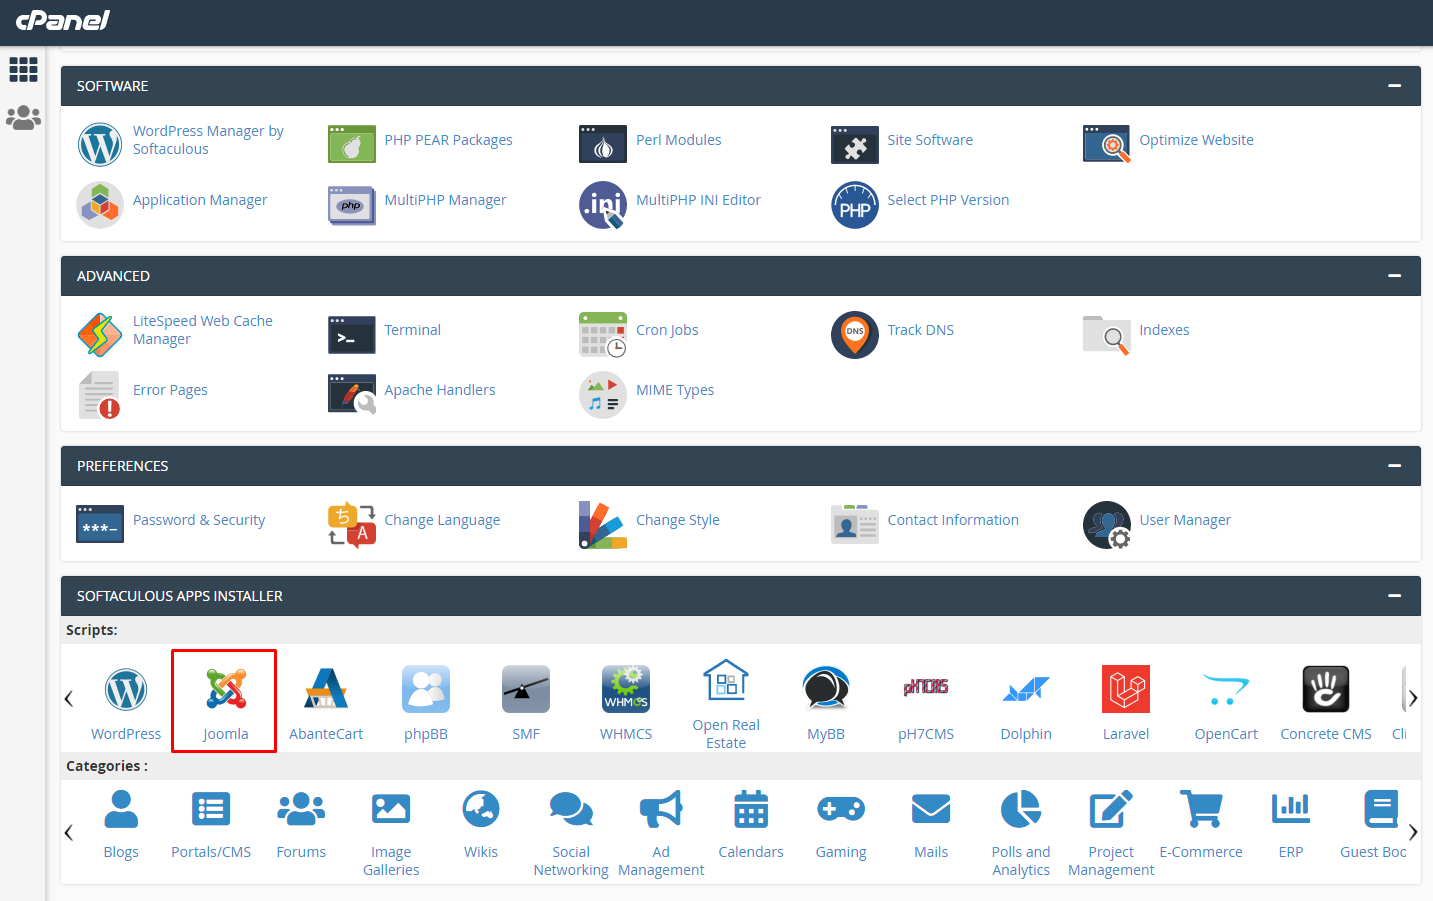This screenshot has width=1433, height=901.
Task: Open the Indexes icon
Action: (1107, 335)
